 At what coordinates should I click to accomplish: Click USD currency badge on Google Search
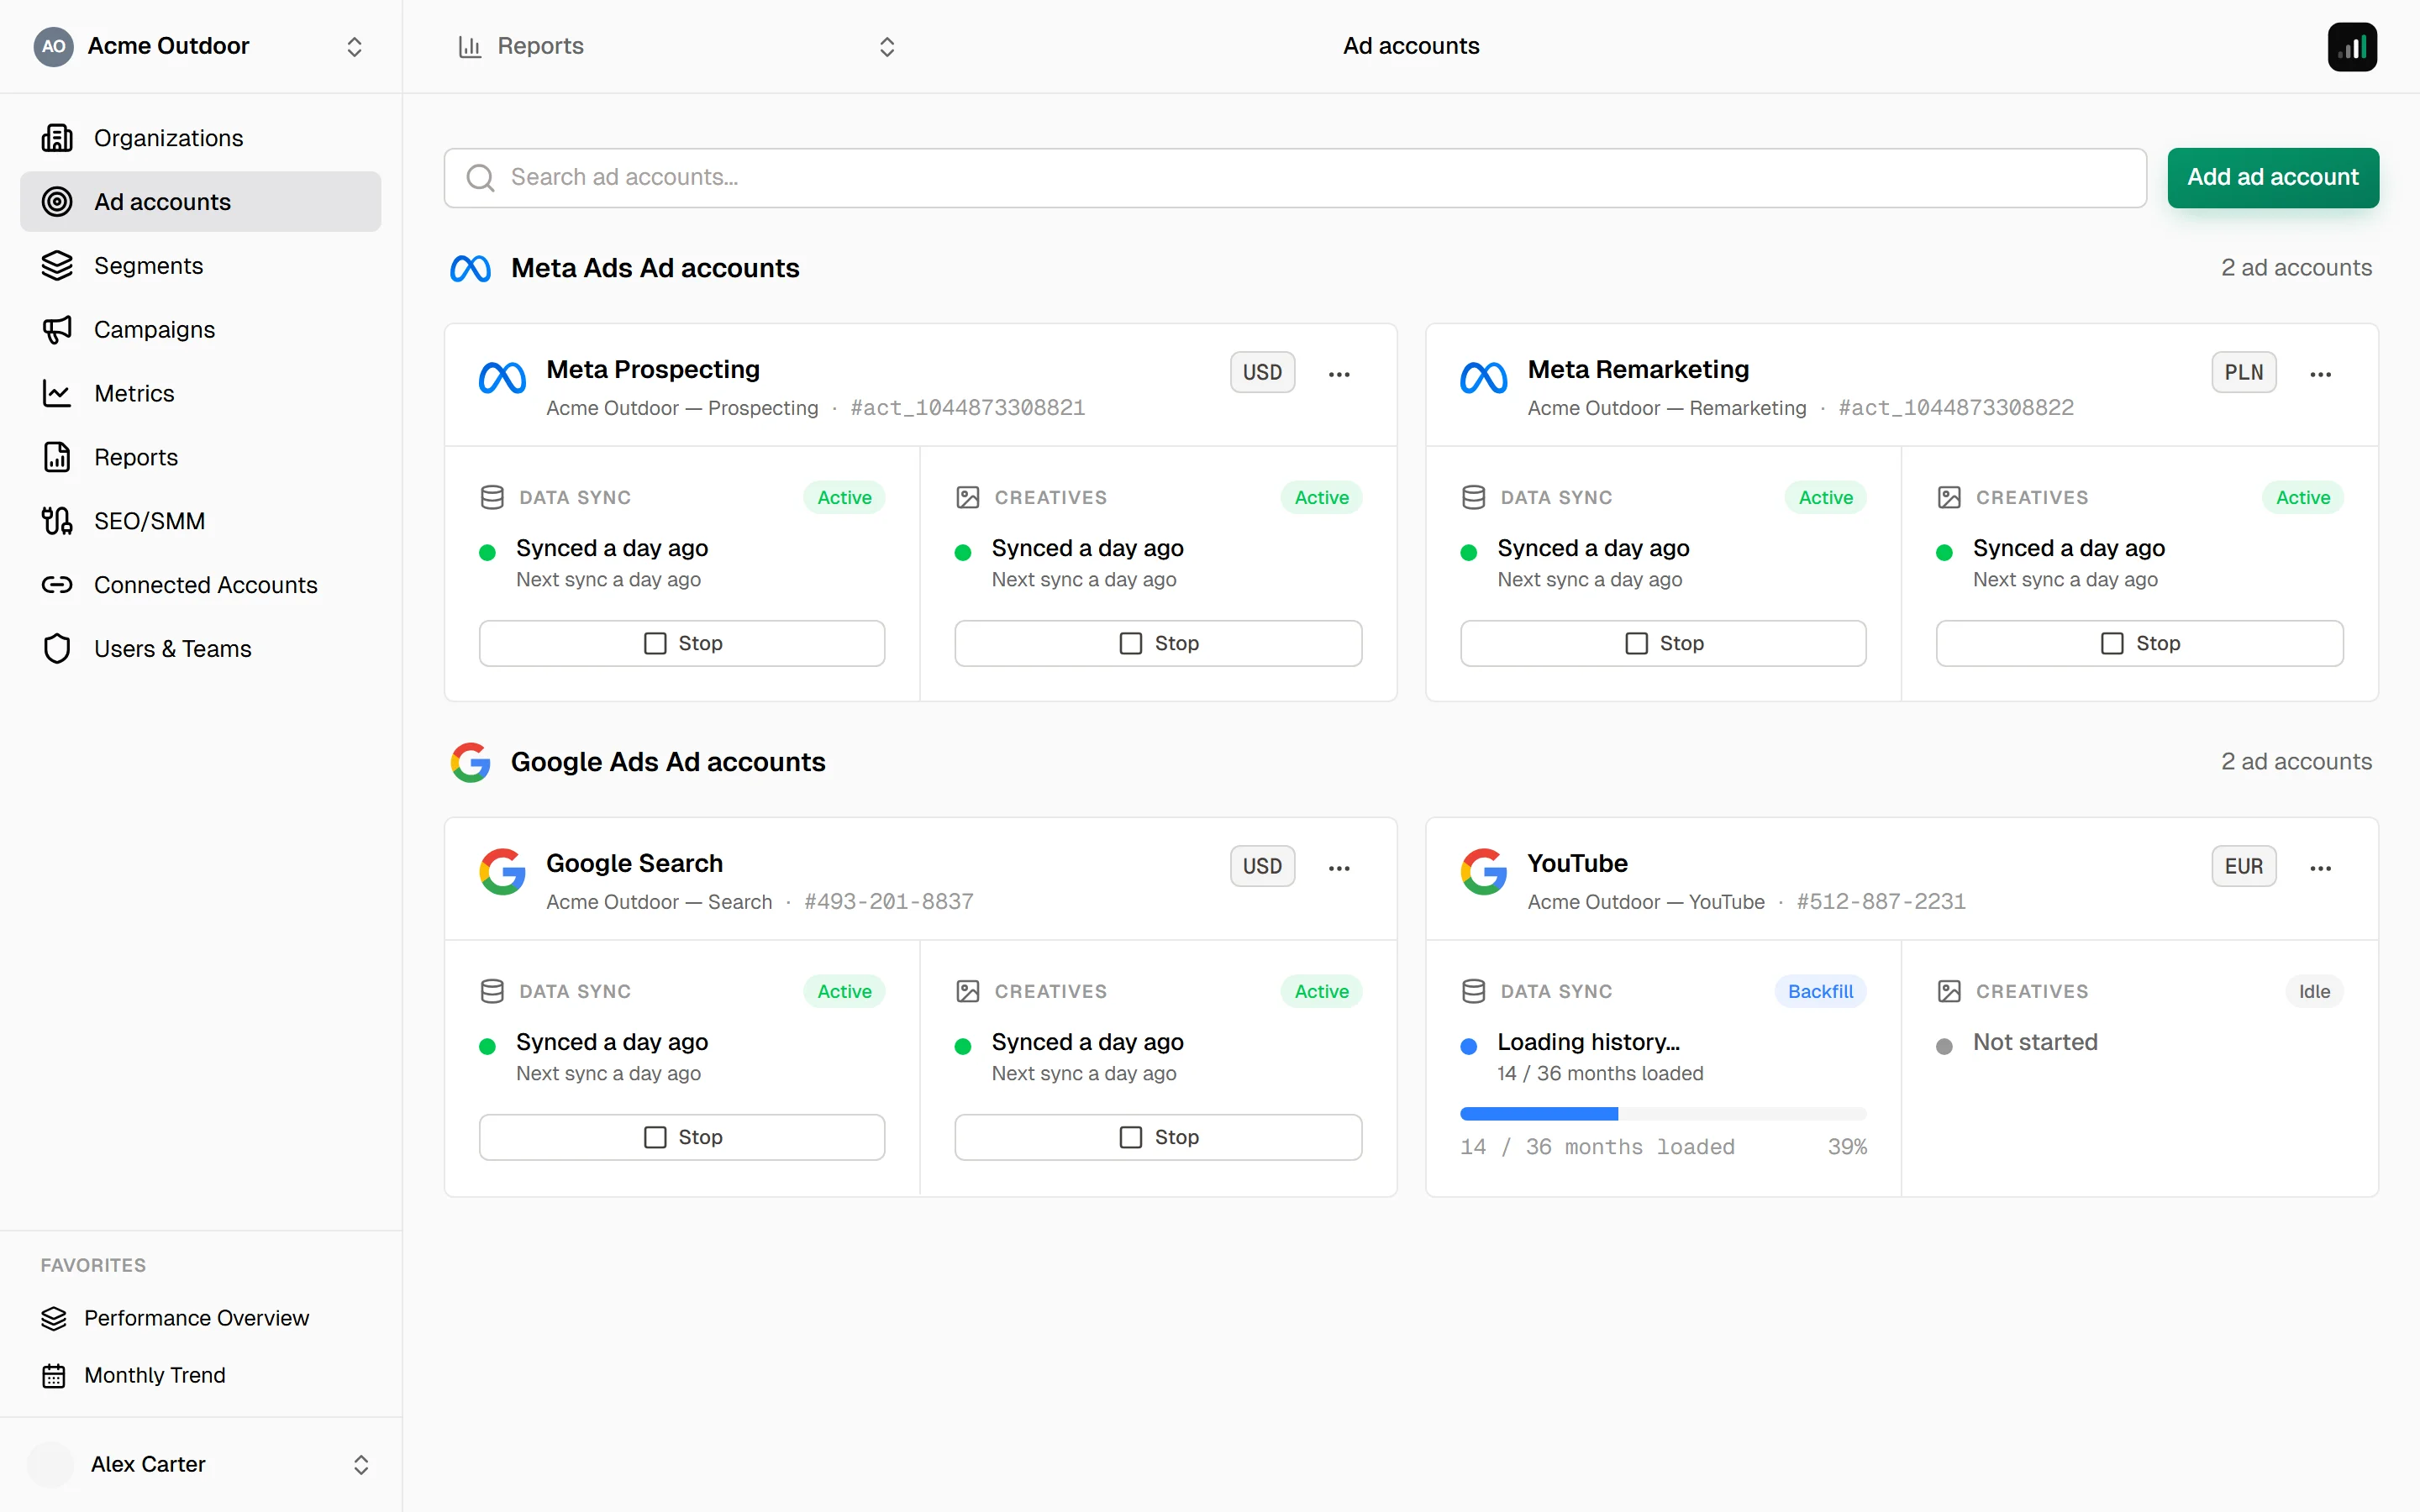coord(1262,866)
